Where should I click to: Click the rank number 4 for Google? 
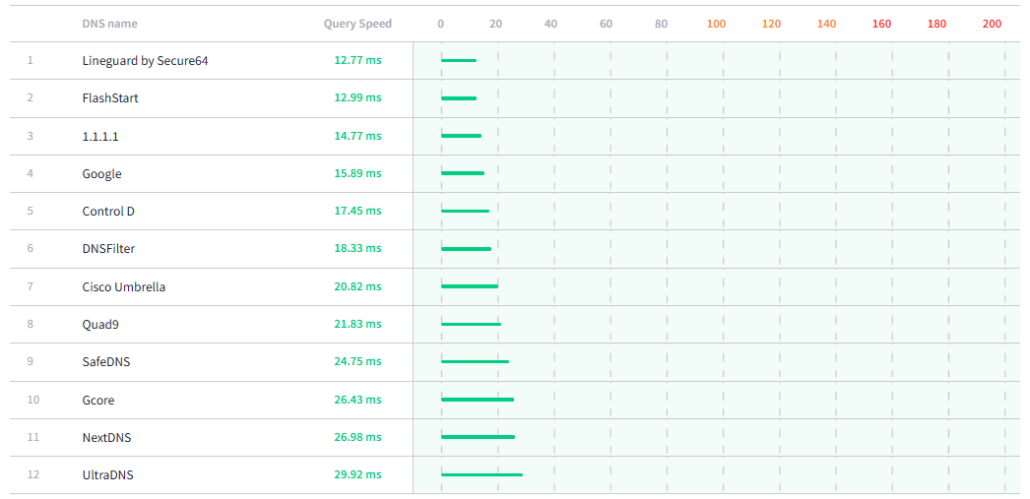point(30,173)
